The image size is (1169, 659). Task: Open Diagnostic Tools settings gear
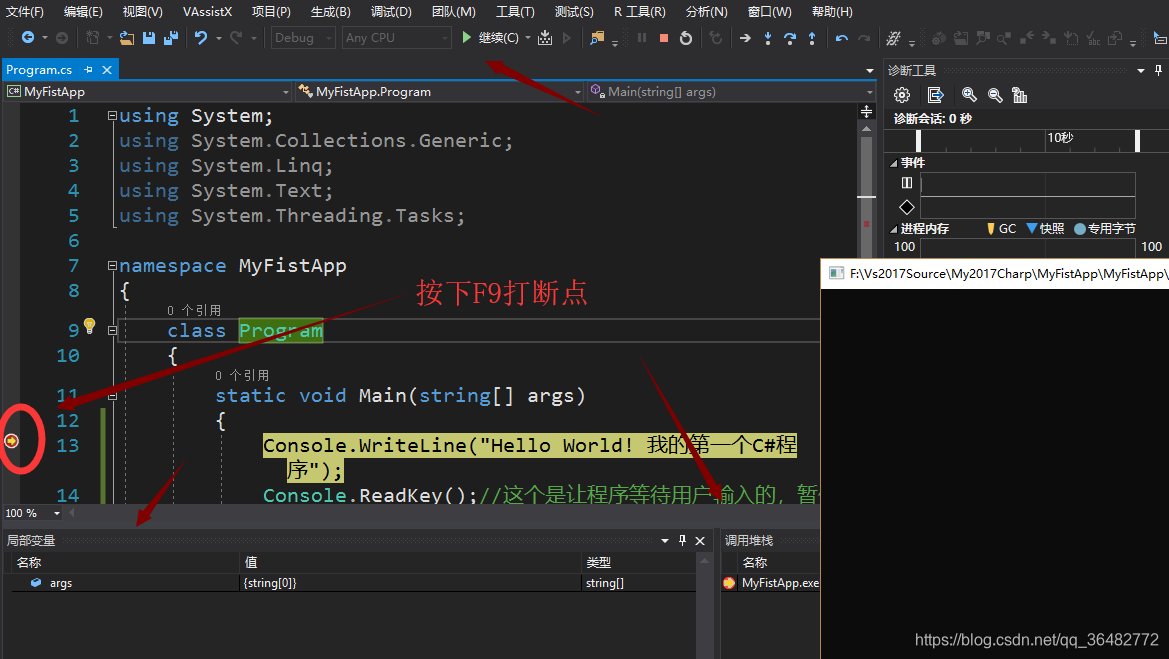coord(902,95)
